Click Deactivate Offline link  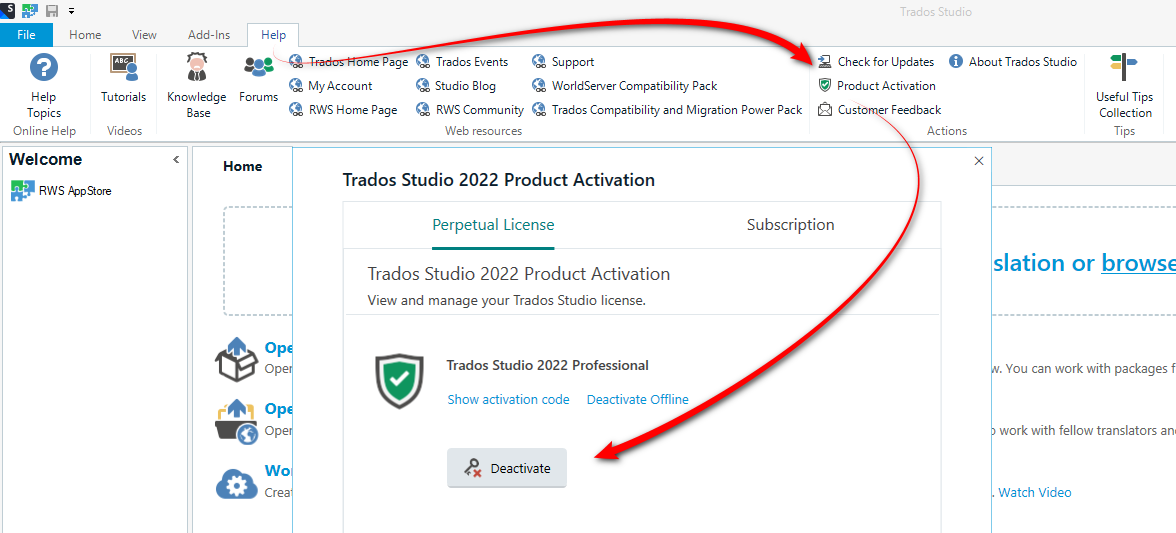pos(638,400)
